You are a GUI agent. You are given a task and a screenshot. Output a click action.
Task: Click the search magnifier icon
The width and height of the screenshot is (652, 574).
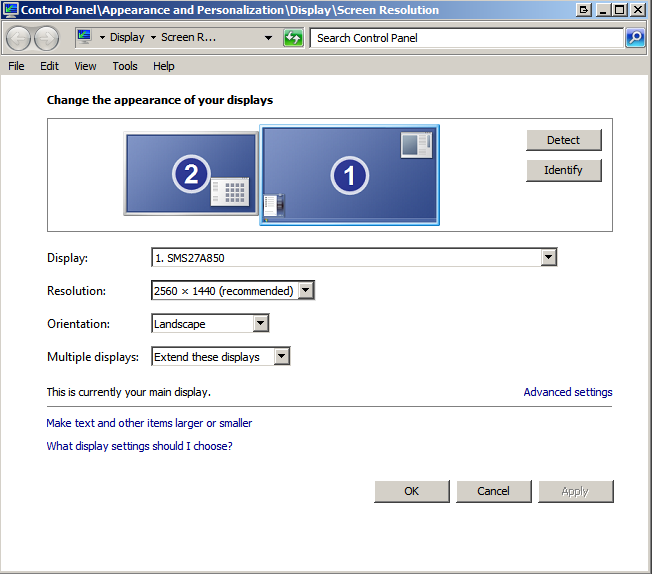635,38
